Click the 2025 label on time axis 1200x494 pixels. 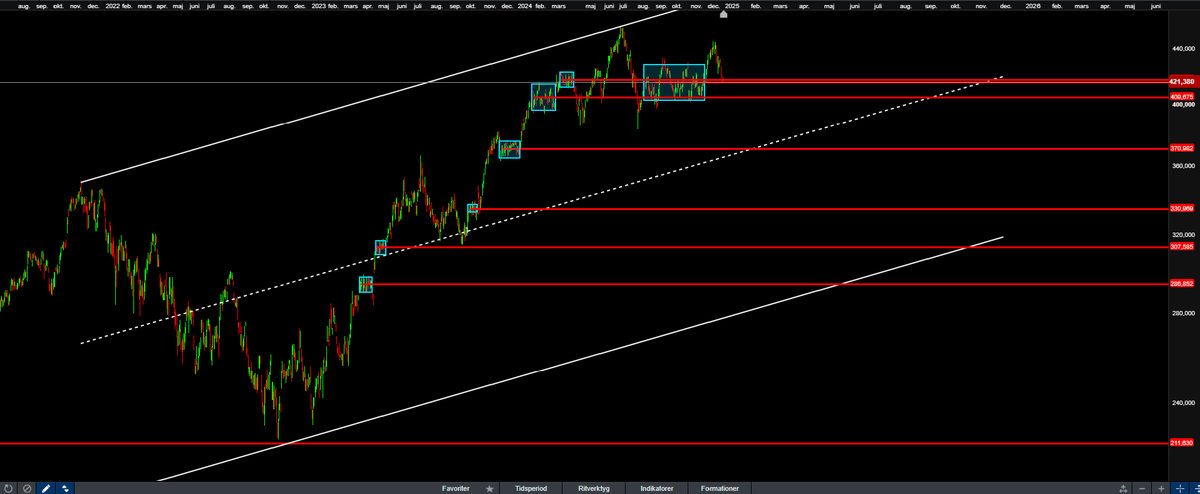(x=732, y=5)
